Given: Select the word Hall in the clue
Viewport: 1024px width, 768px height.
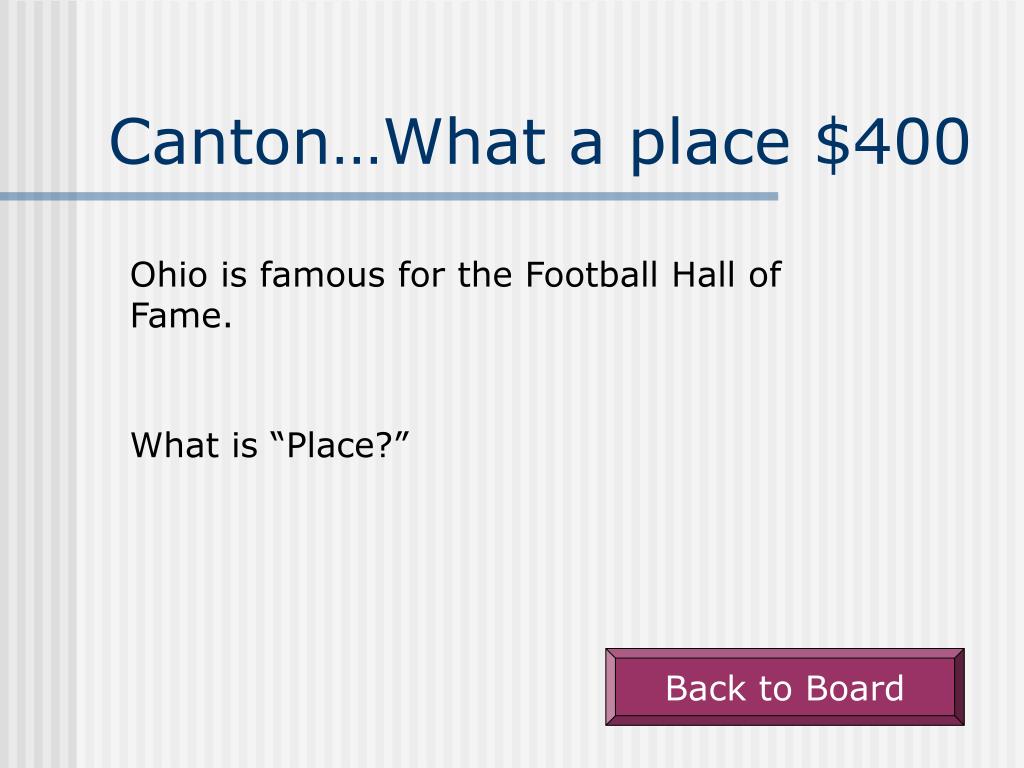Looking at the screenshot, I should (704, 274).
